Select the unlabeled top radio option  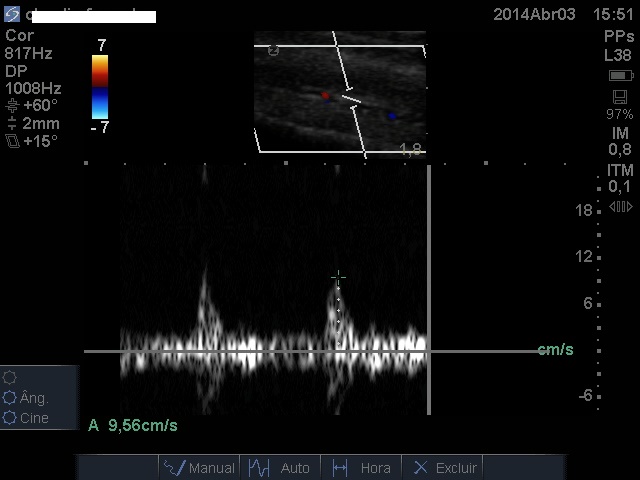[11, 378]
